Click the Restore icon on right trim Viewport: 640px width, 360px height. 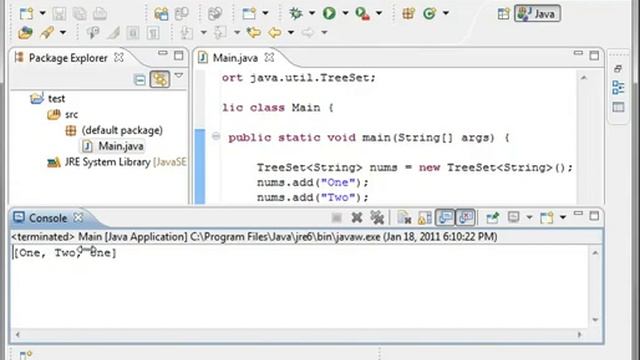click(618, 69)
